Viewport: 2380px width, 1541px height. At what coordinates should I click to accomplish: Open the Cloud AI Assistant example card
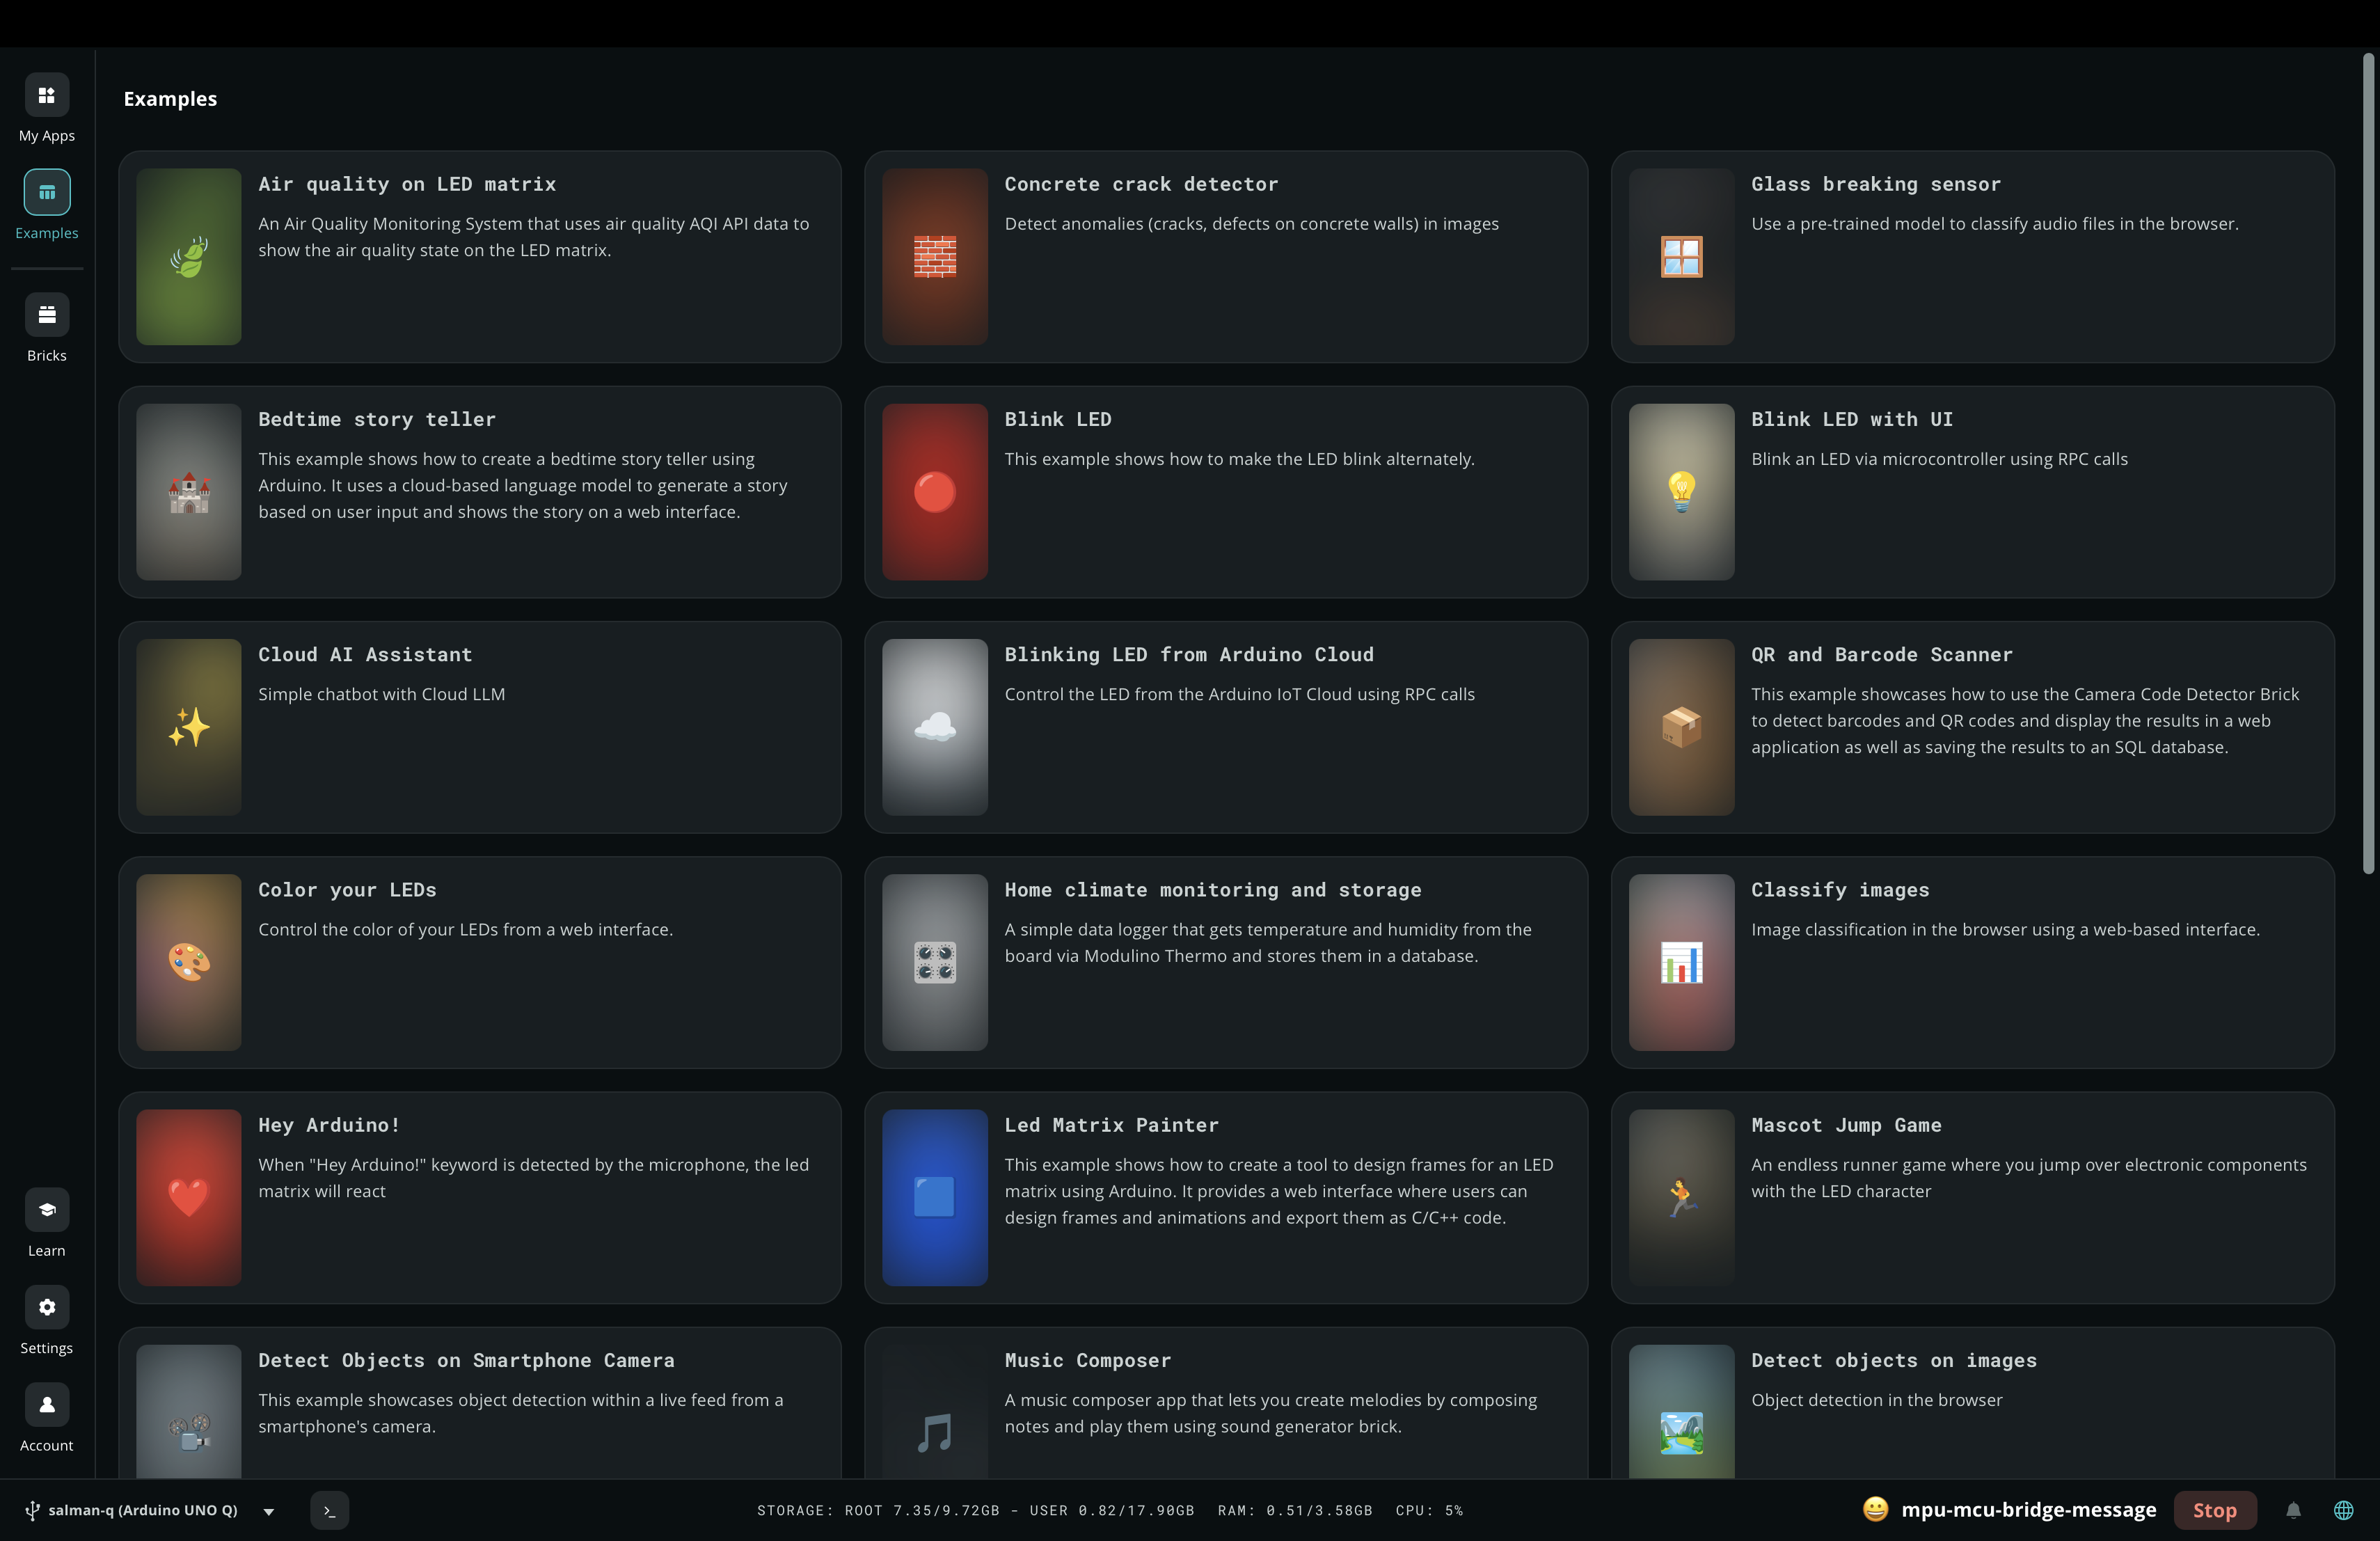click(479, 727)
